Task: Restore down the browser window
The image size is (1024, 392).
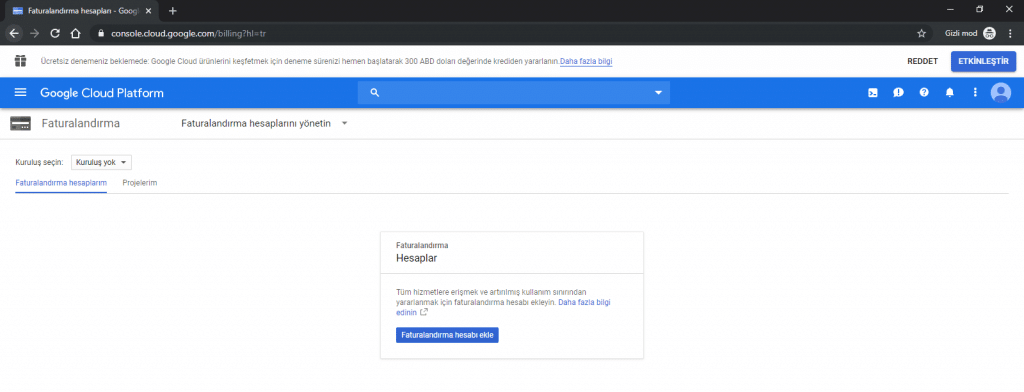Action: 979,10
